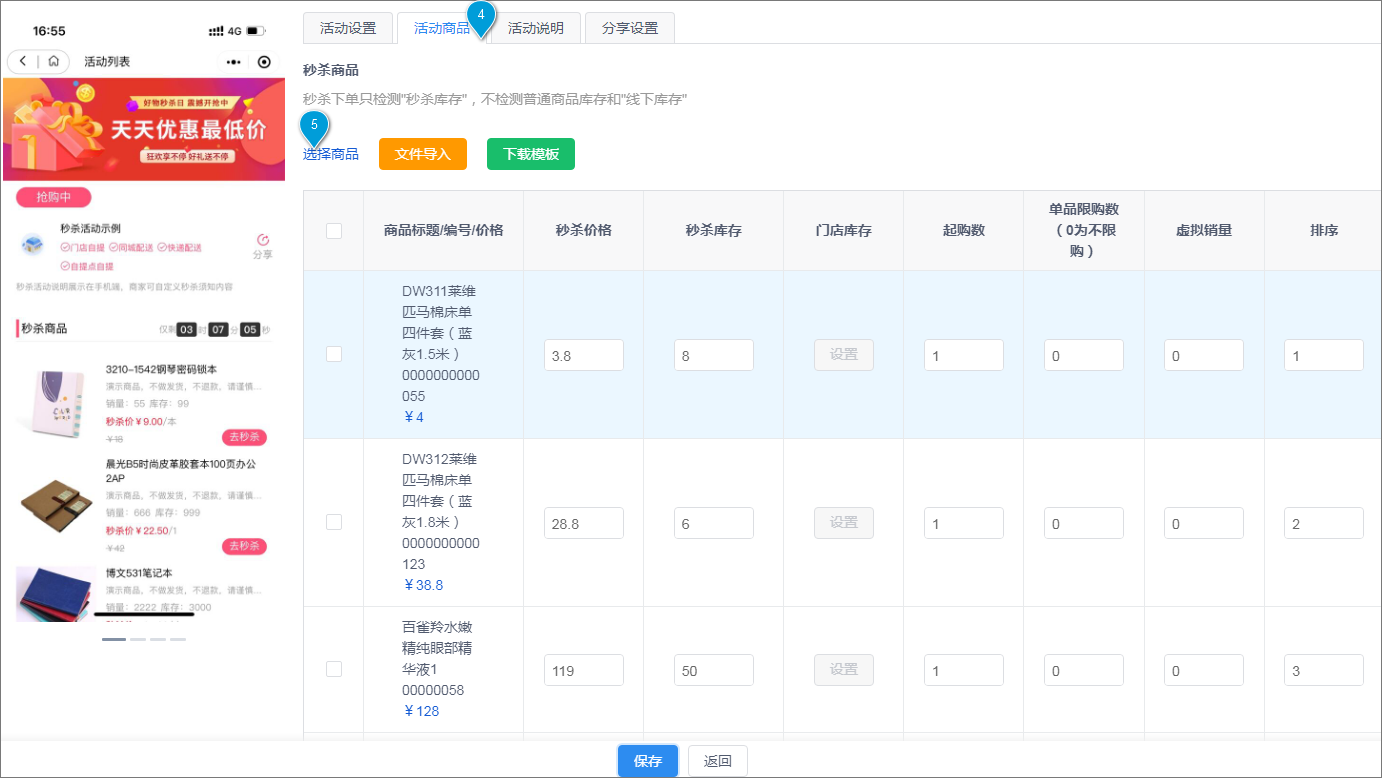Click the orange 文件导入 button
This screenshot has width=1382, height=778.
[x=423, y=154]
